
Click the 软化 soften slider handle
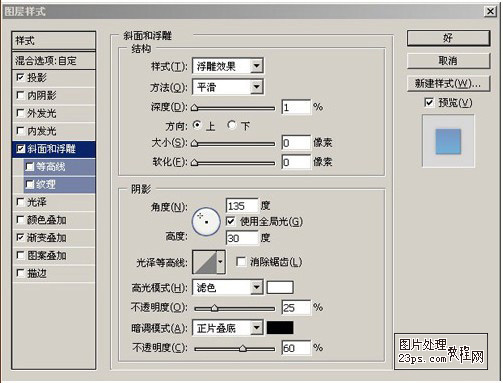(x=195, y=163)
